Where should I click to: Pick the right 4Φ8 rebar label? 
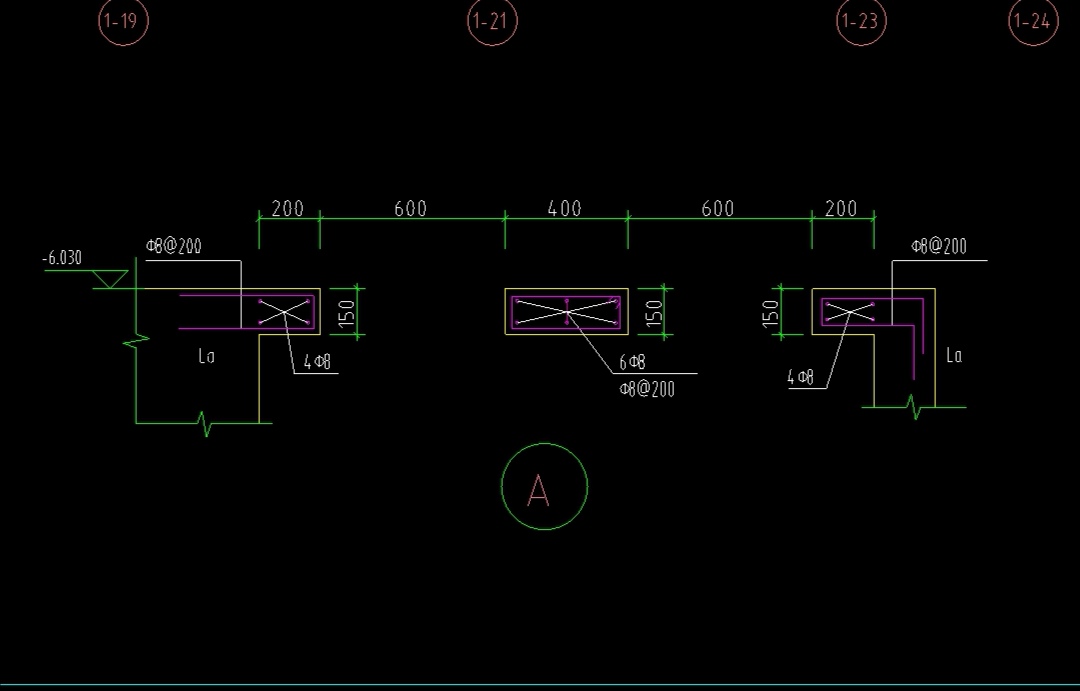801,377
